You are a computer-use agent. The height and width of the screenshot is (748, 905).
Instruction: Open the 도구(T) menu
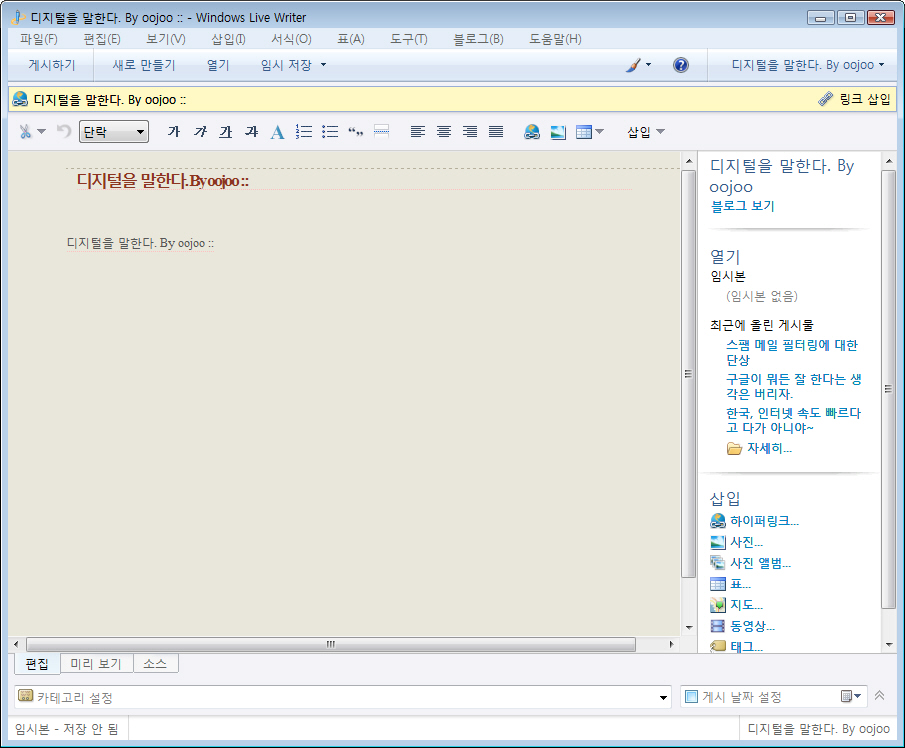click(x=409, y=39)
